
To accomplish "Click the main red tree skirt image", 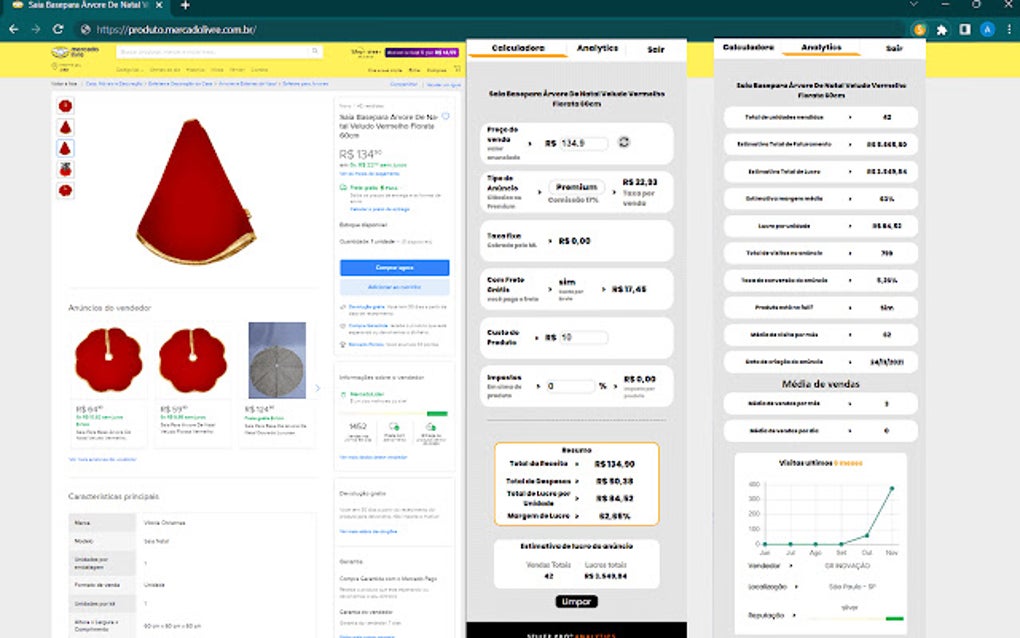I will [195, 191].
